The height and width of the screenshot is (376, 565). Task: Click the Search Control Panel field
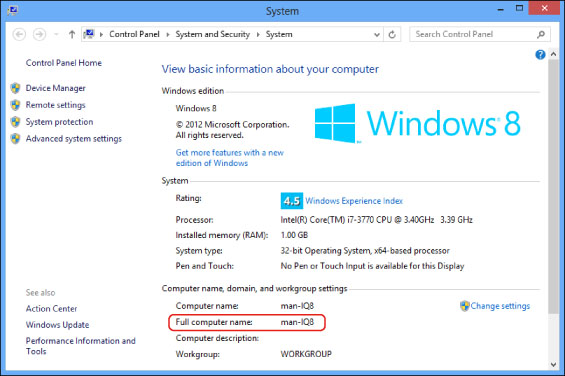click(474, 35)
